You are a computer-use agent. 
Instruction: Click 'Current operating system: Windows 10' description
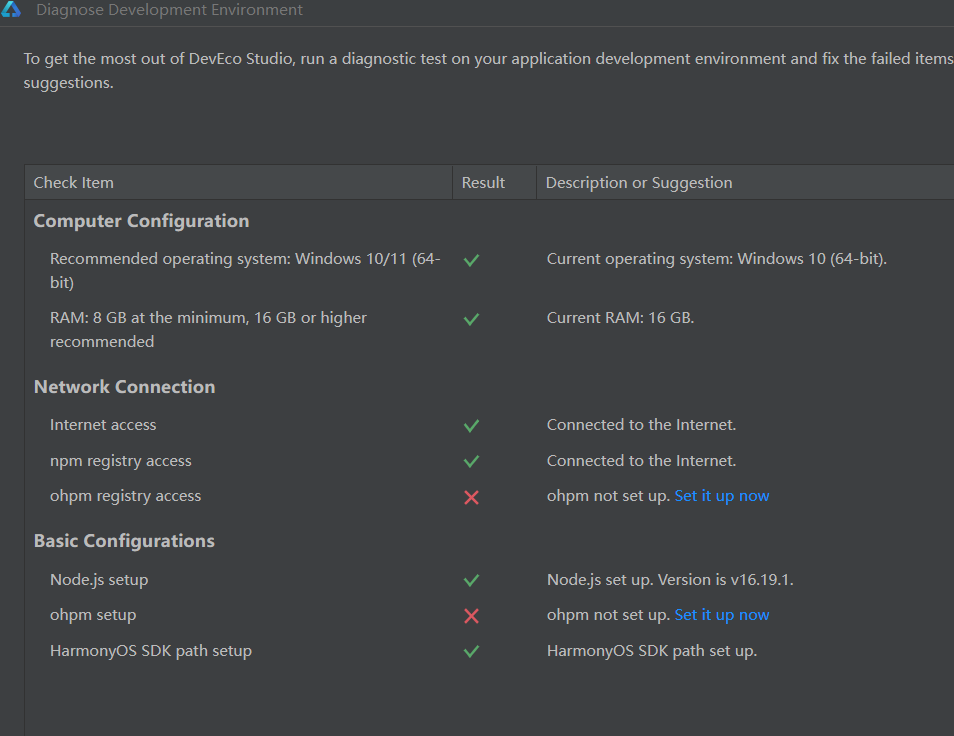coord(717,259)
